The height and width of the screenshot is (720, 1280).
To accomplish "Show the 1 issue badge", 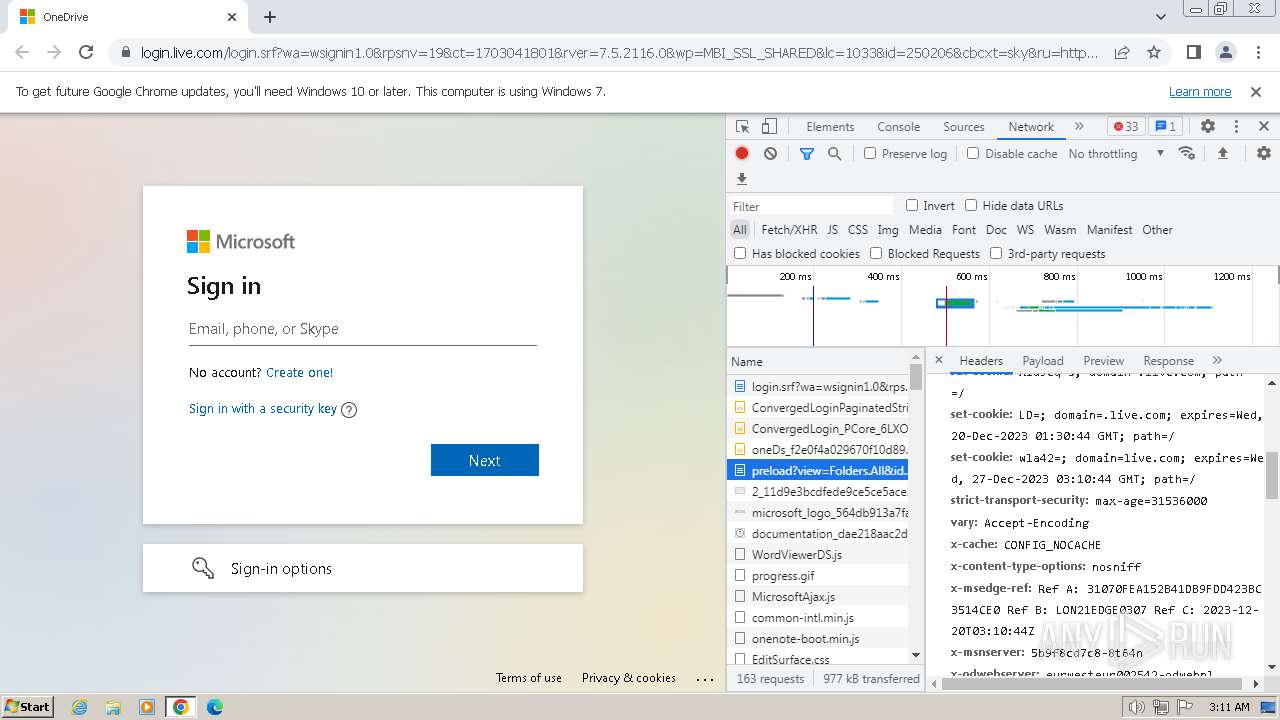I will click(x=1165, y=127).
